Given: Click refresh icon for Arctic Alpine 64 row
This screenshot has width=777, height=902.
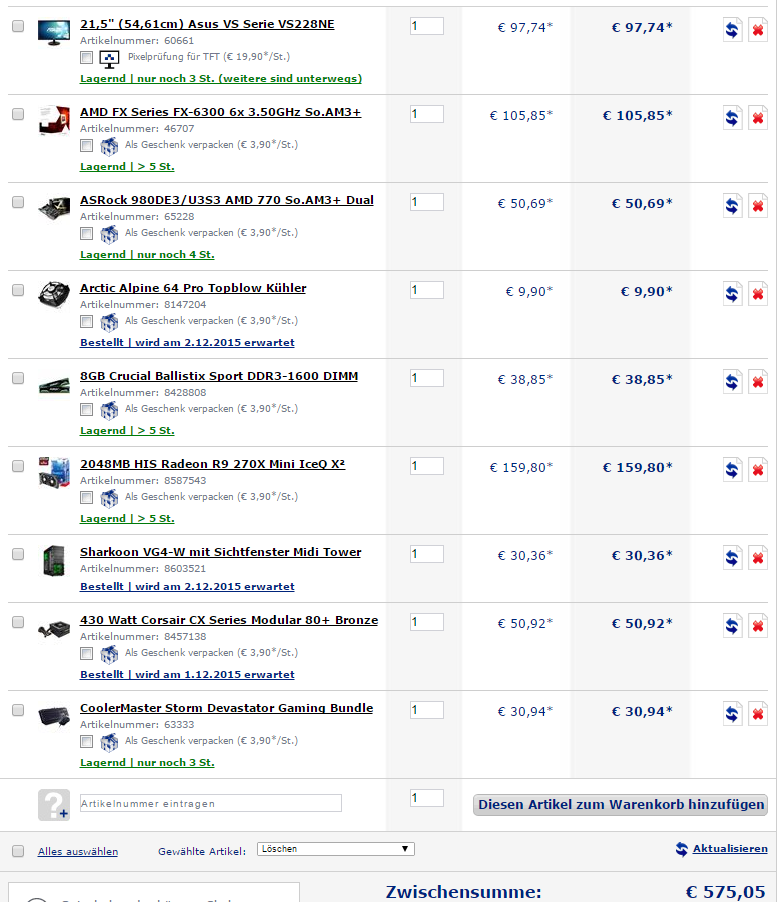Looking at the screenshot, I should pyautogui.click(x=732, y=294).
